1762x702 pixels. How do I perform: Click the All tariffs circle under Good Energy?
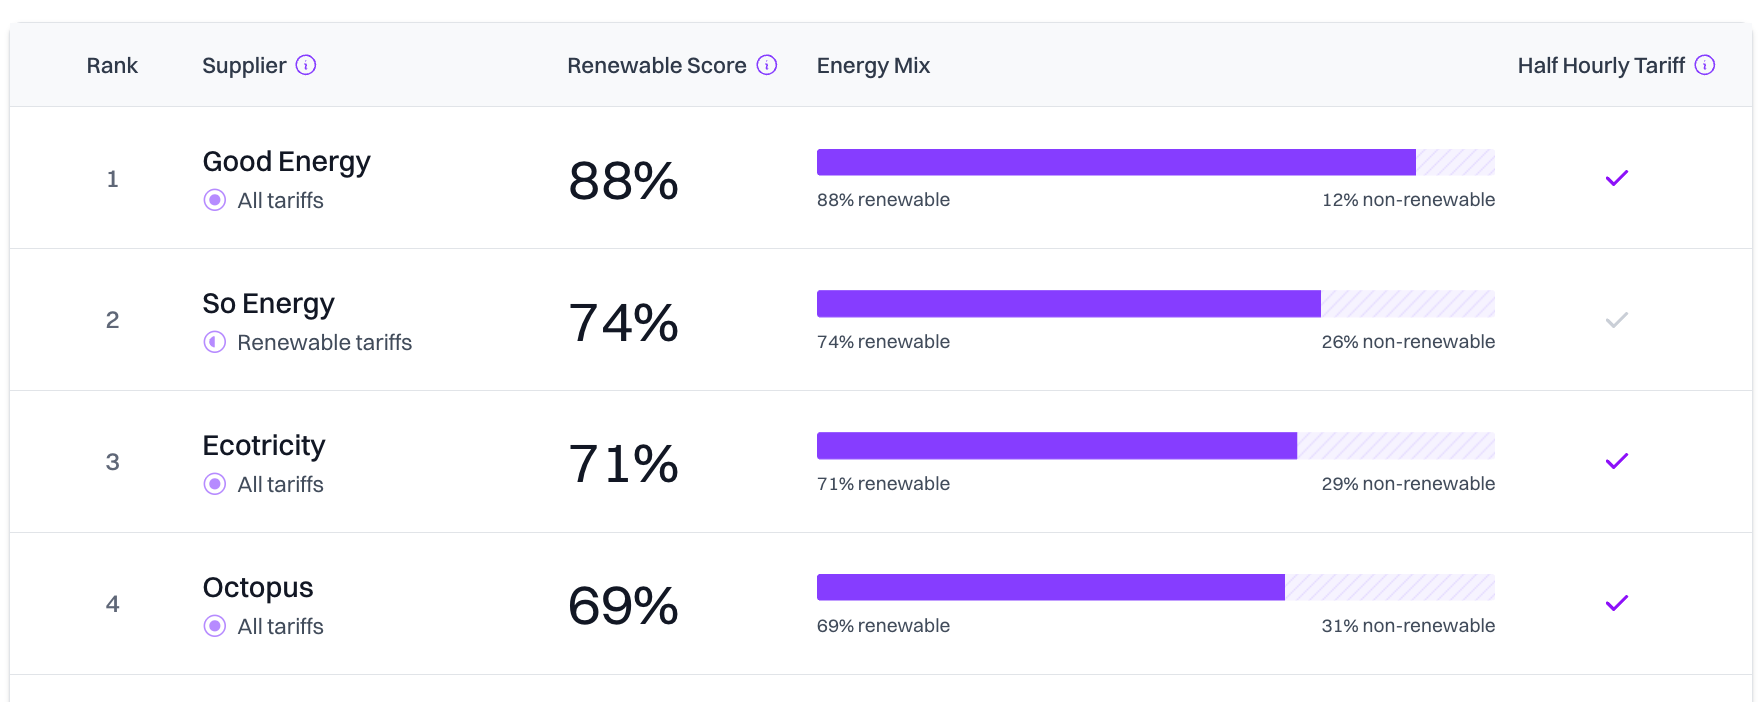(x=214, y=200)
